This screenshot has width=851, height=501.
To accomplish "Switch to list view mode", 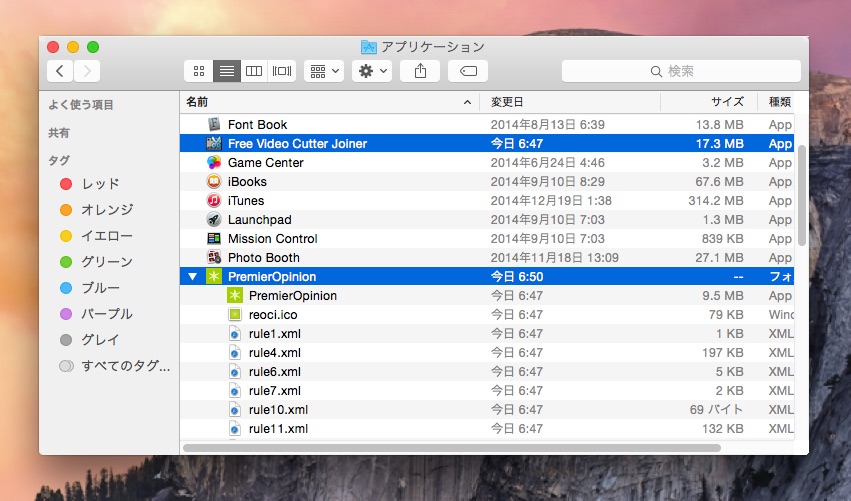I will [226, 71].
